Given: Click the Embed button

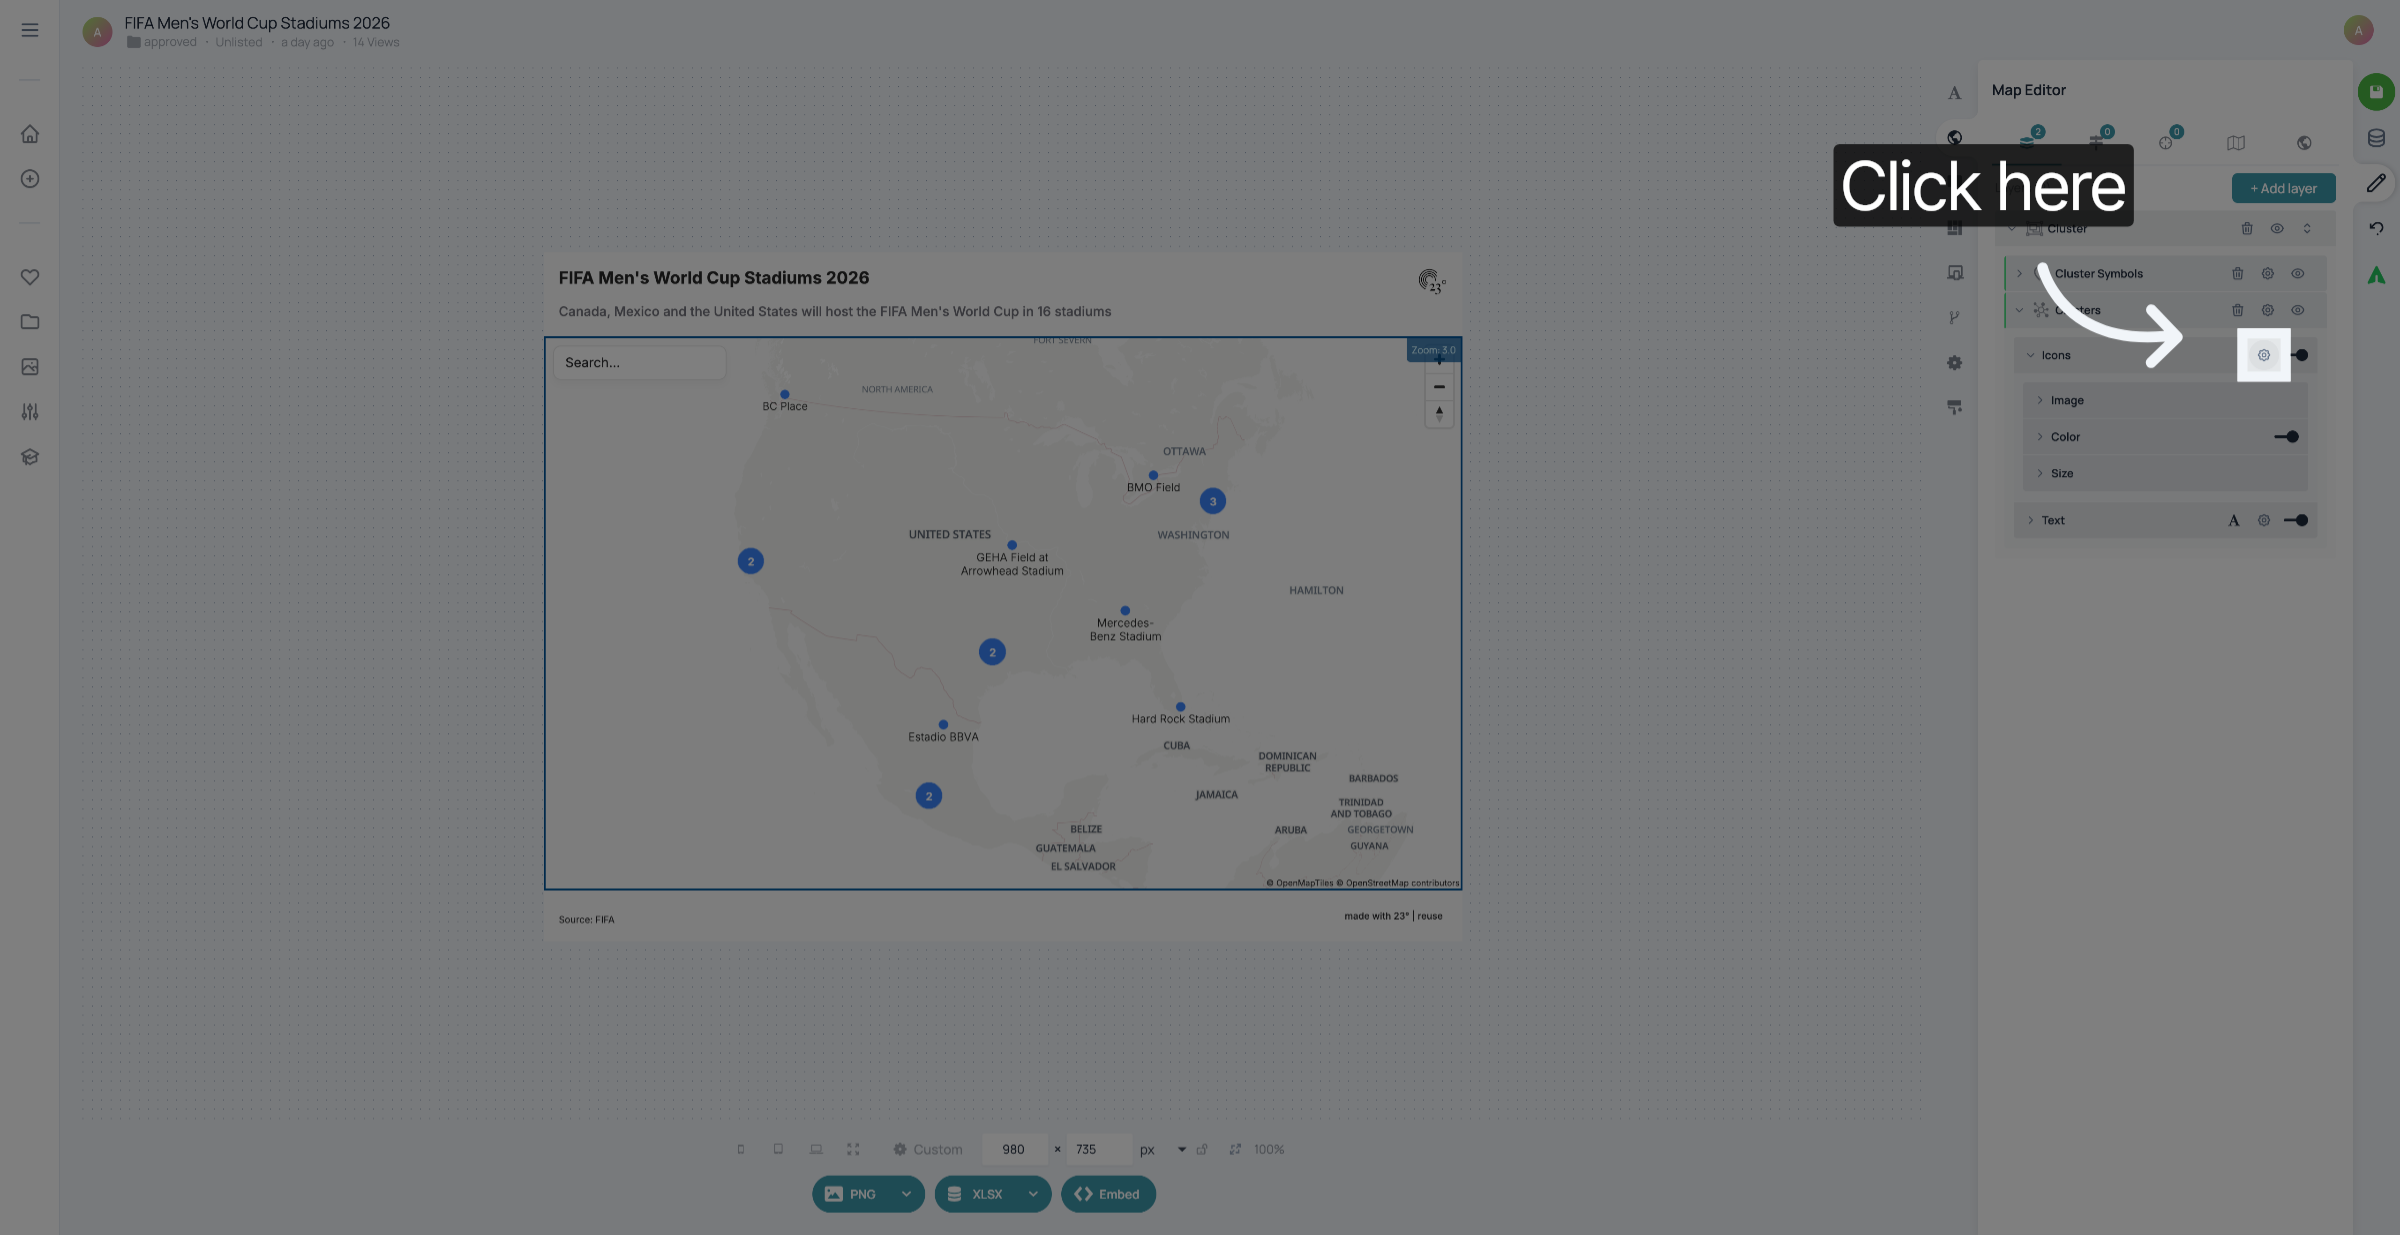Looking at the screenshot, I should pos(1108,1194).
